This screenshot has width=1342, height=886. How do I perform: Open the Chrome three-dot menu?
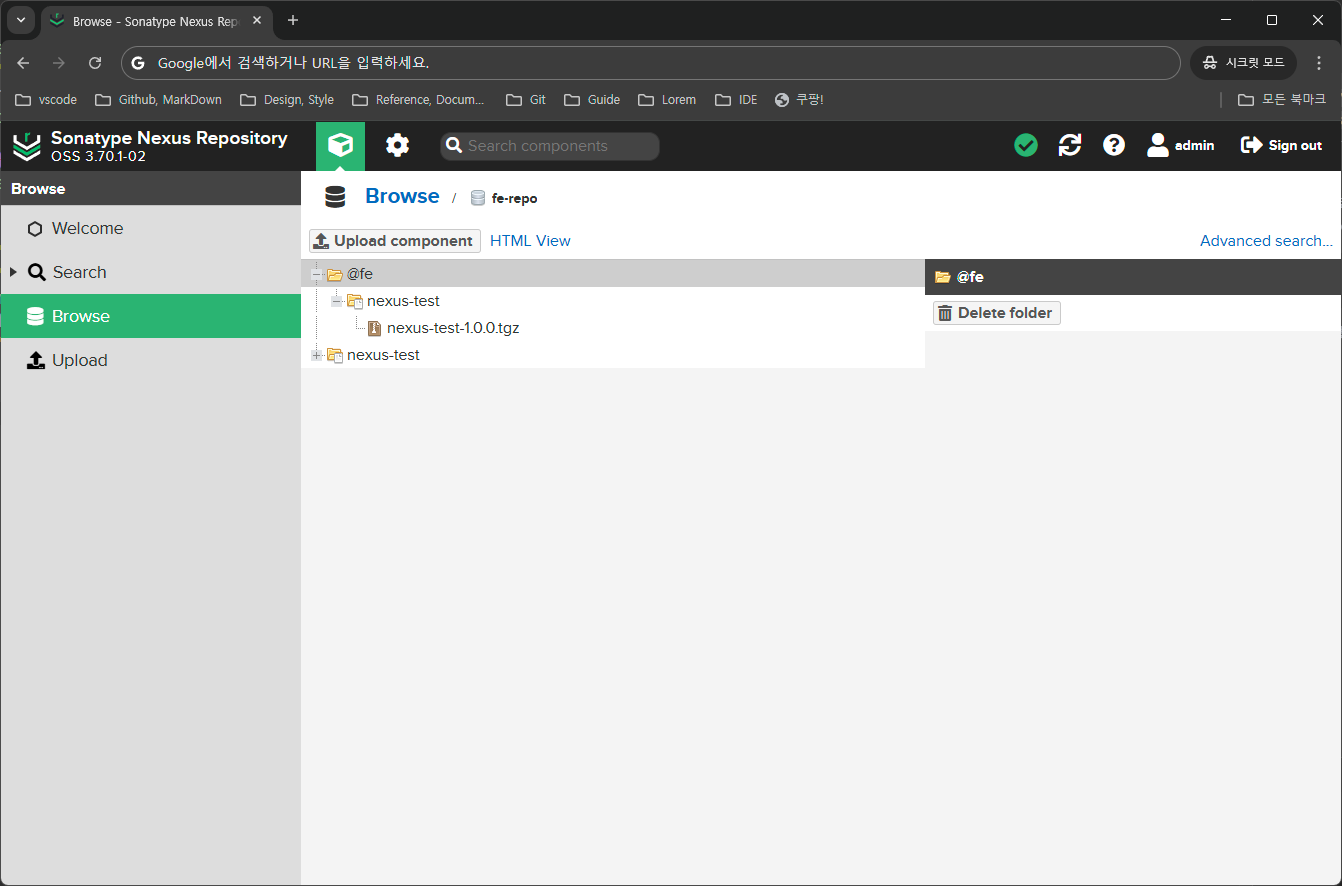pyautogui.click(x=1319, y=63)
